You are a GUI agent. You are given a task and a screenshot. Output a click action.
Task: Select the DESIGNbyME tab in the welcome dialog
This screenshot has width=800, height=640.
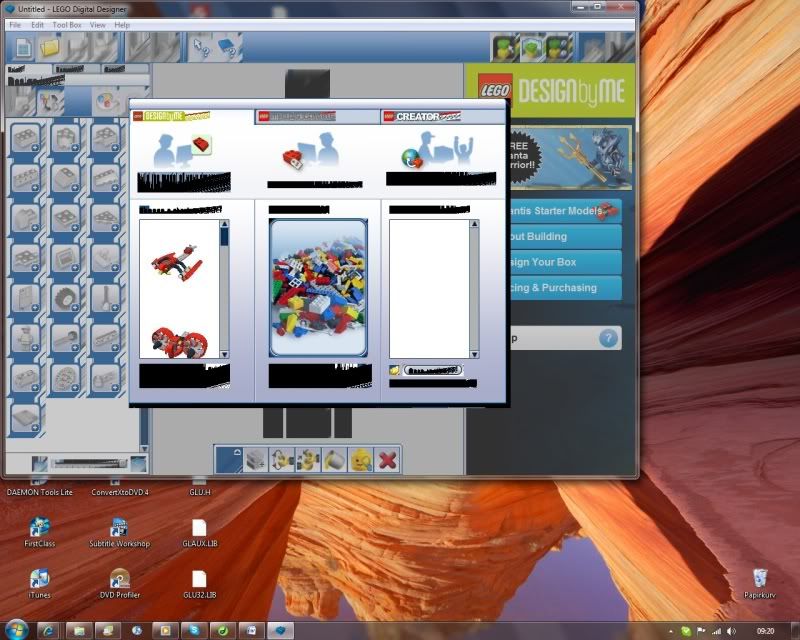[192, 116]
